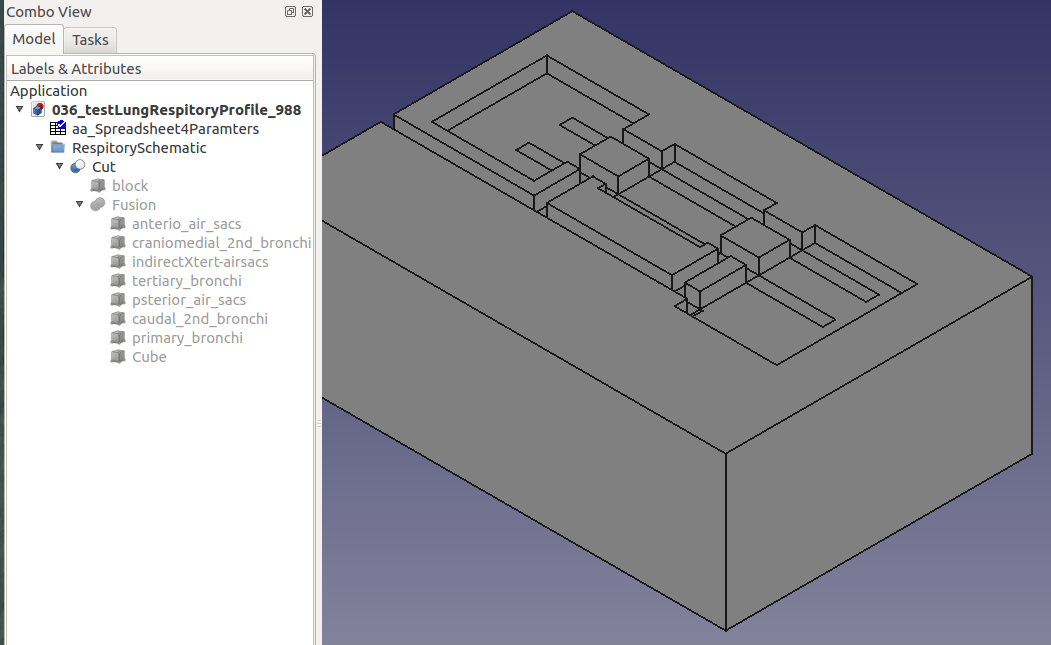Image resolution: width=1051 pixels, height=645 pixels.
Task: Close the Combo View panel
Action: (x=307, y=12)
